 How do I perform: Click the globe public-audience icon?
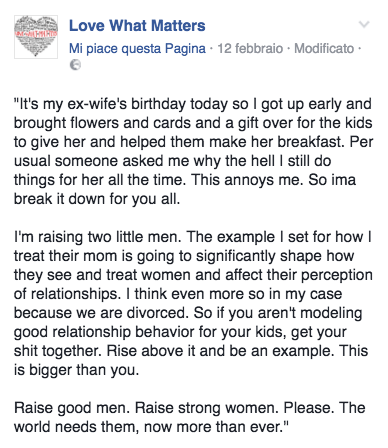pyautogui.click(x=75, y=65)
